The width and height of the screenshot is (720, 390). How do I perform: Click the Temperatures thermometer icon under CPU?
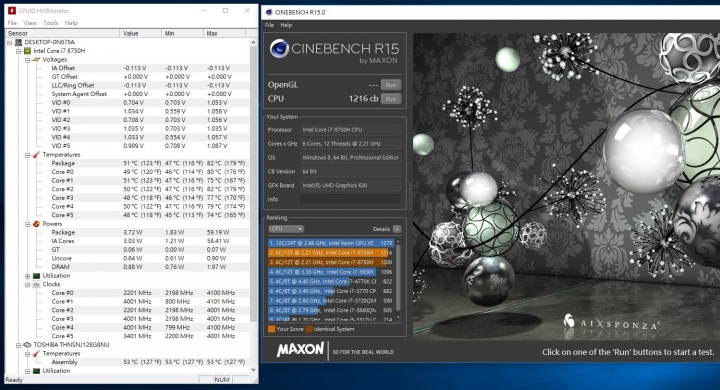pos(36,155)
